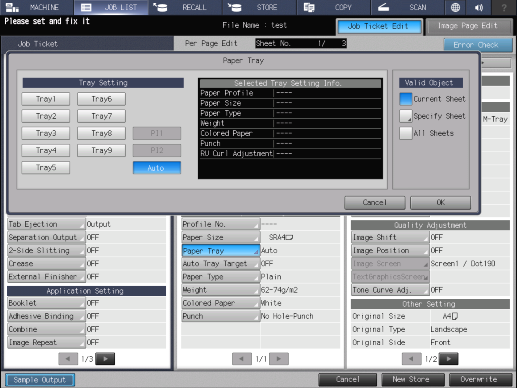Open the JOB LIST tab

tap(111, 7)
